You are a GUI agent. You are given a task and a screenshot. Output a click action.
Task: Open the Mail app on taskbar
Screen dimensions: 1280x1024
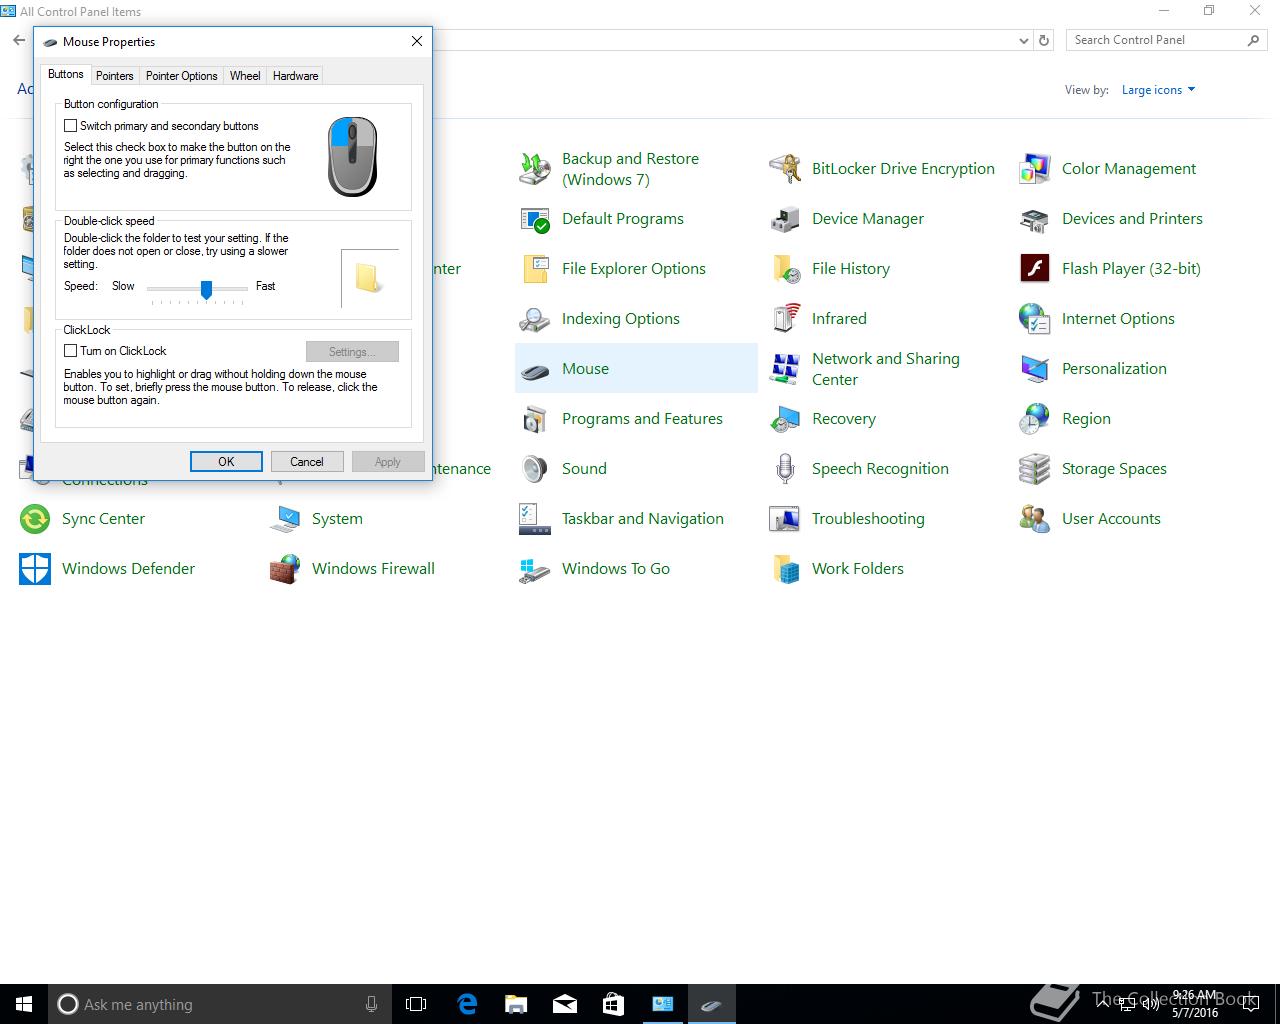(x=564, y=1004)
